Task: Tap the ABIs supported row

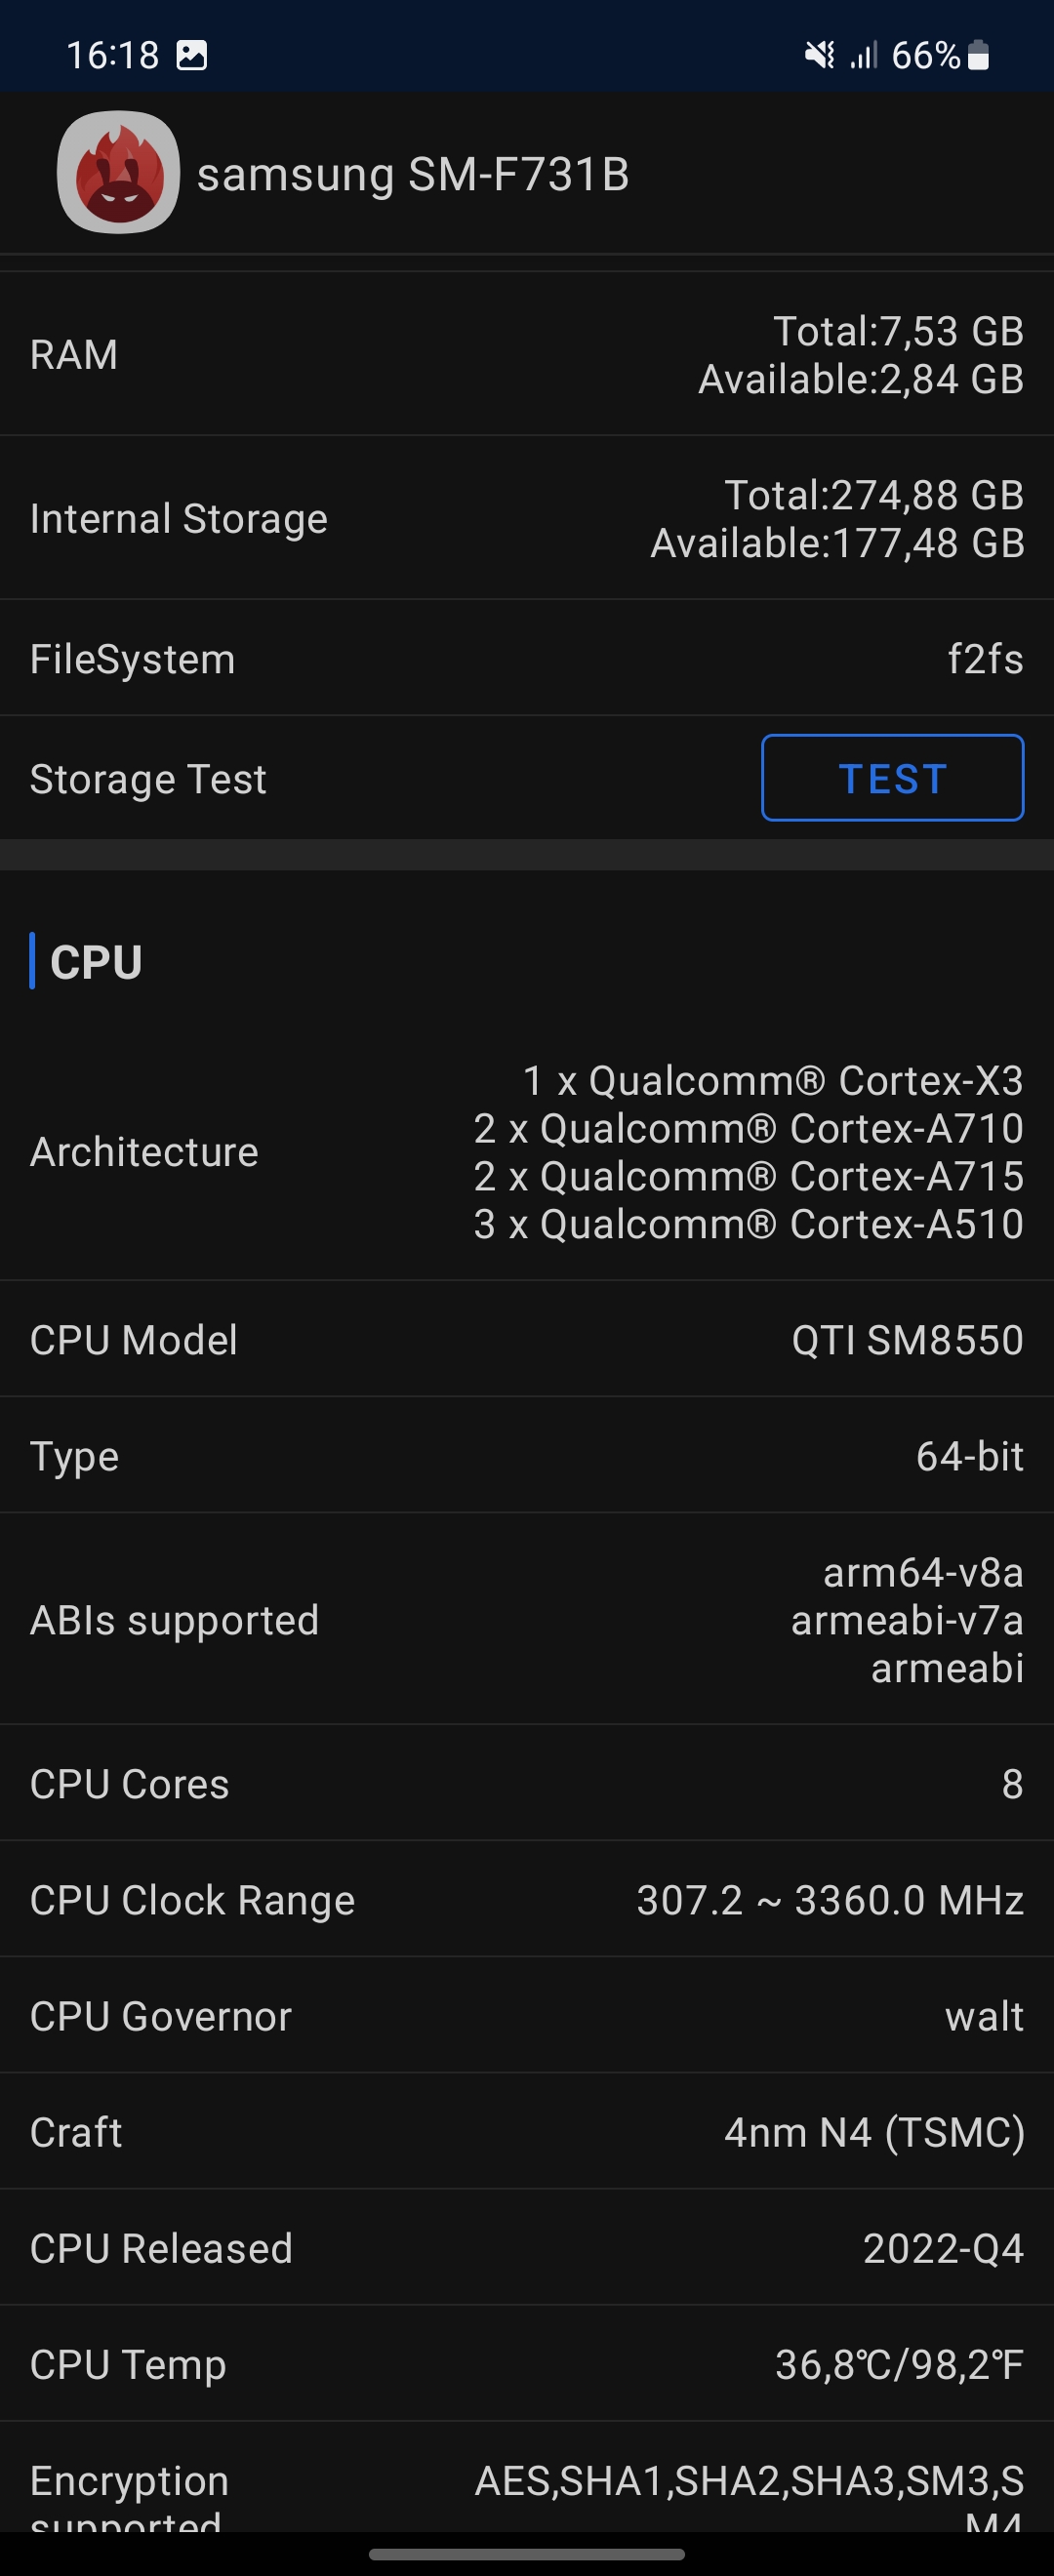Action: [x=527, y=1620]
